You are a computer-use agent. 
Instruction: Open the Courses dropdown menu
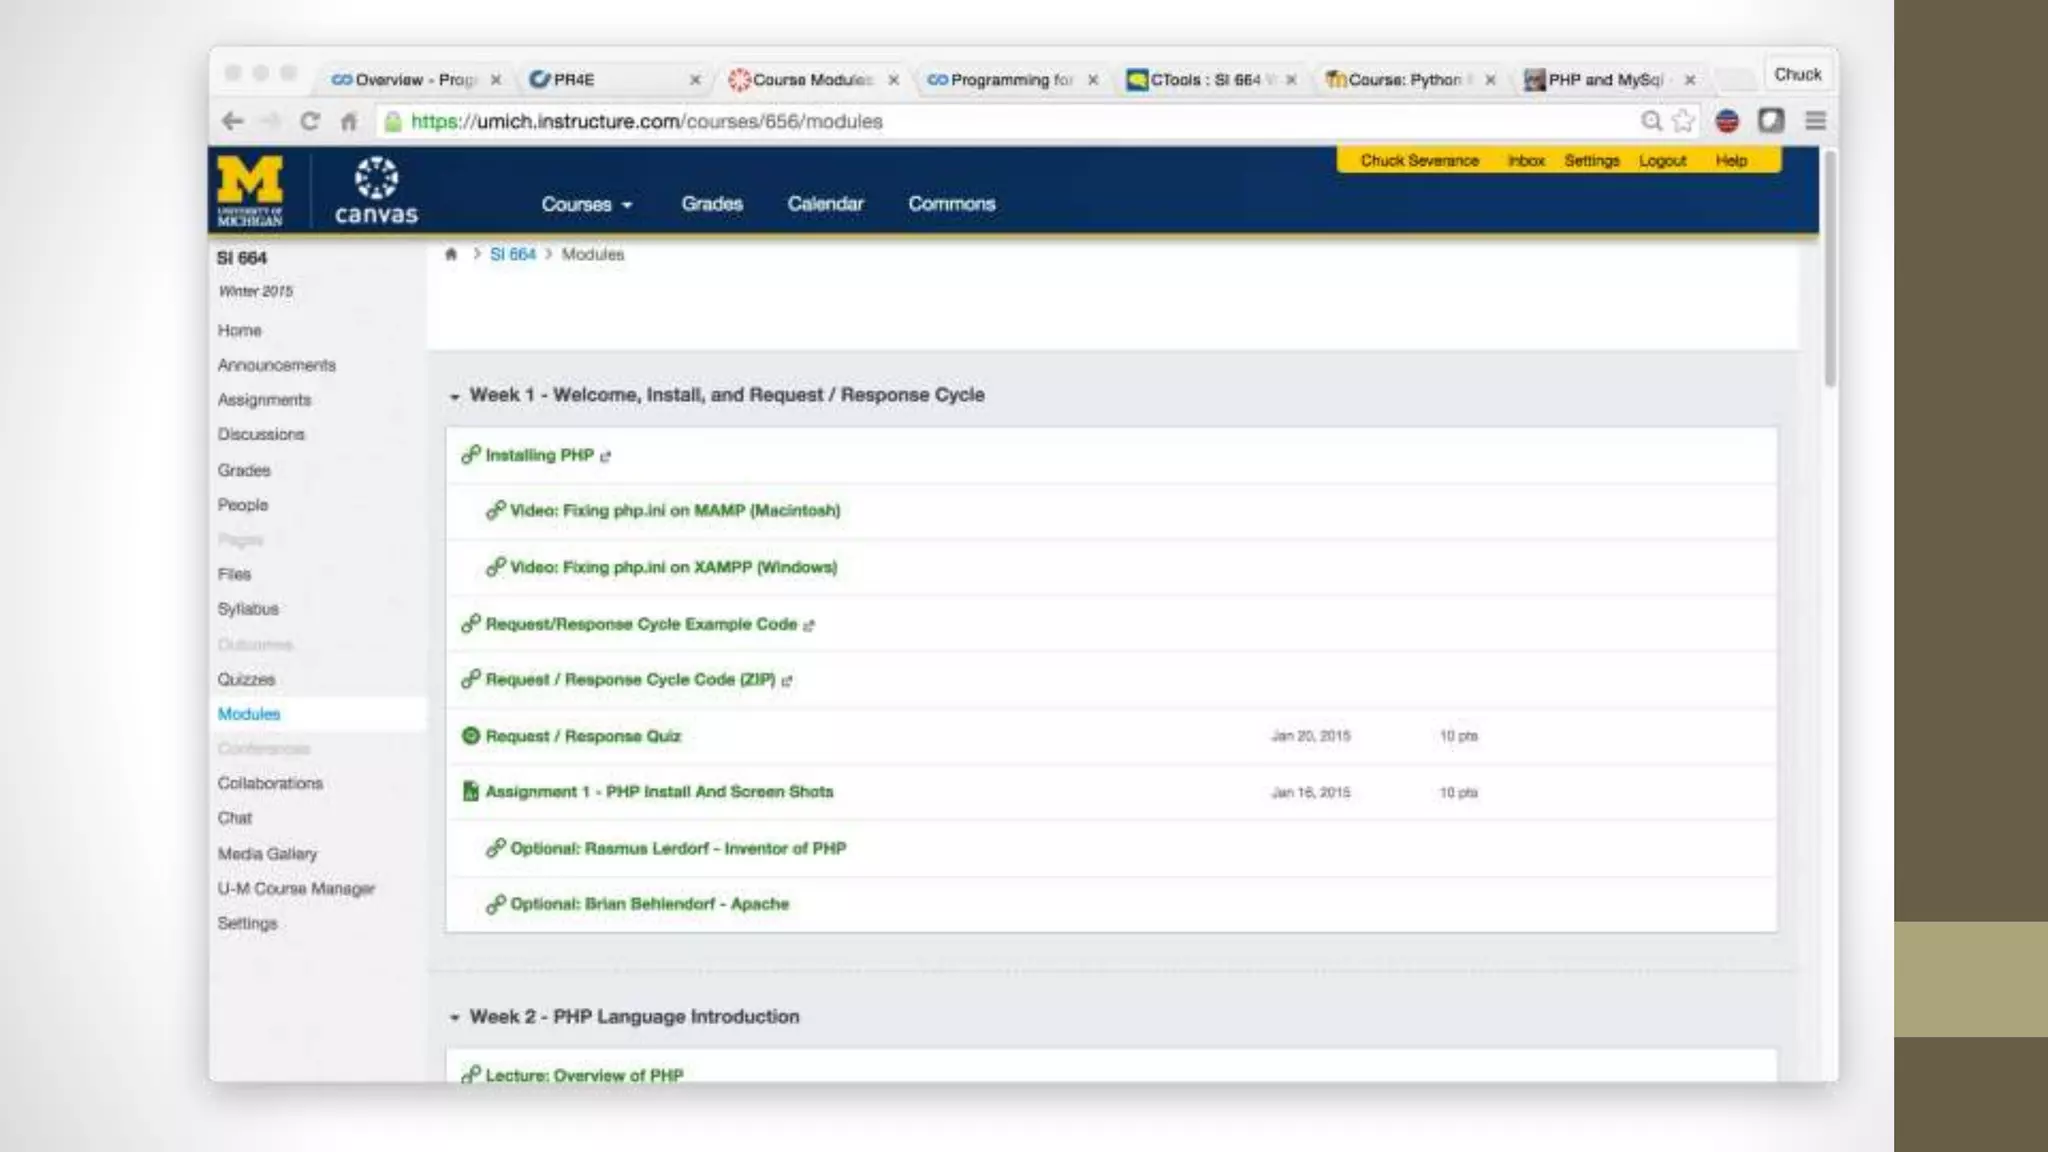[x=586, y=204]
